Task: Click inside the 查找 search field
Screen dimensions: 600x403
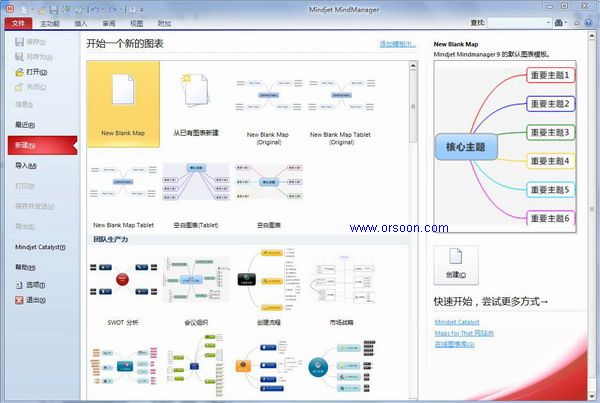Action: (x=516, y=23)
